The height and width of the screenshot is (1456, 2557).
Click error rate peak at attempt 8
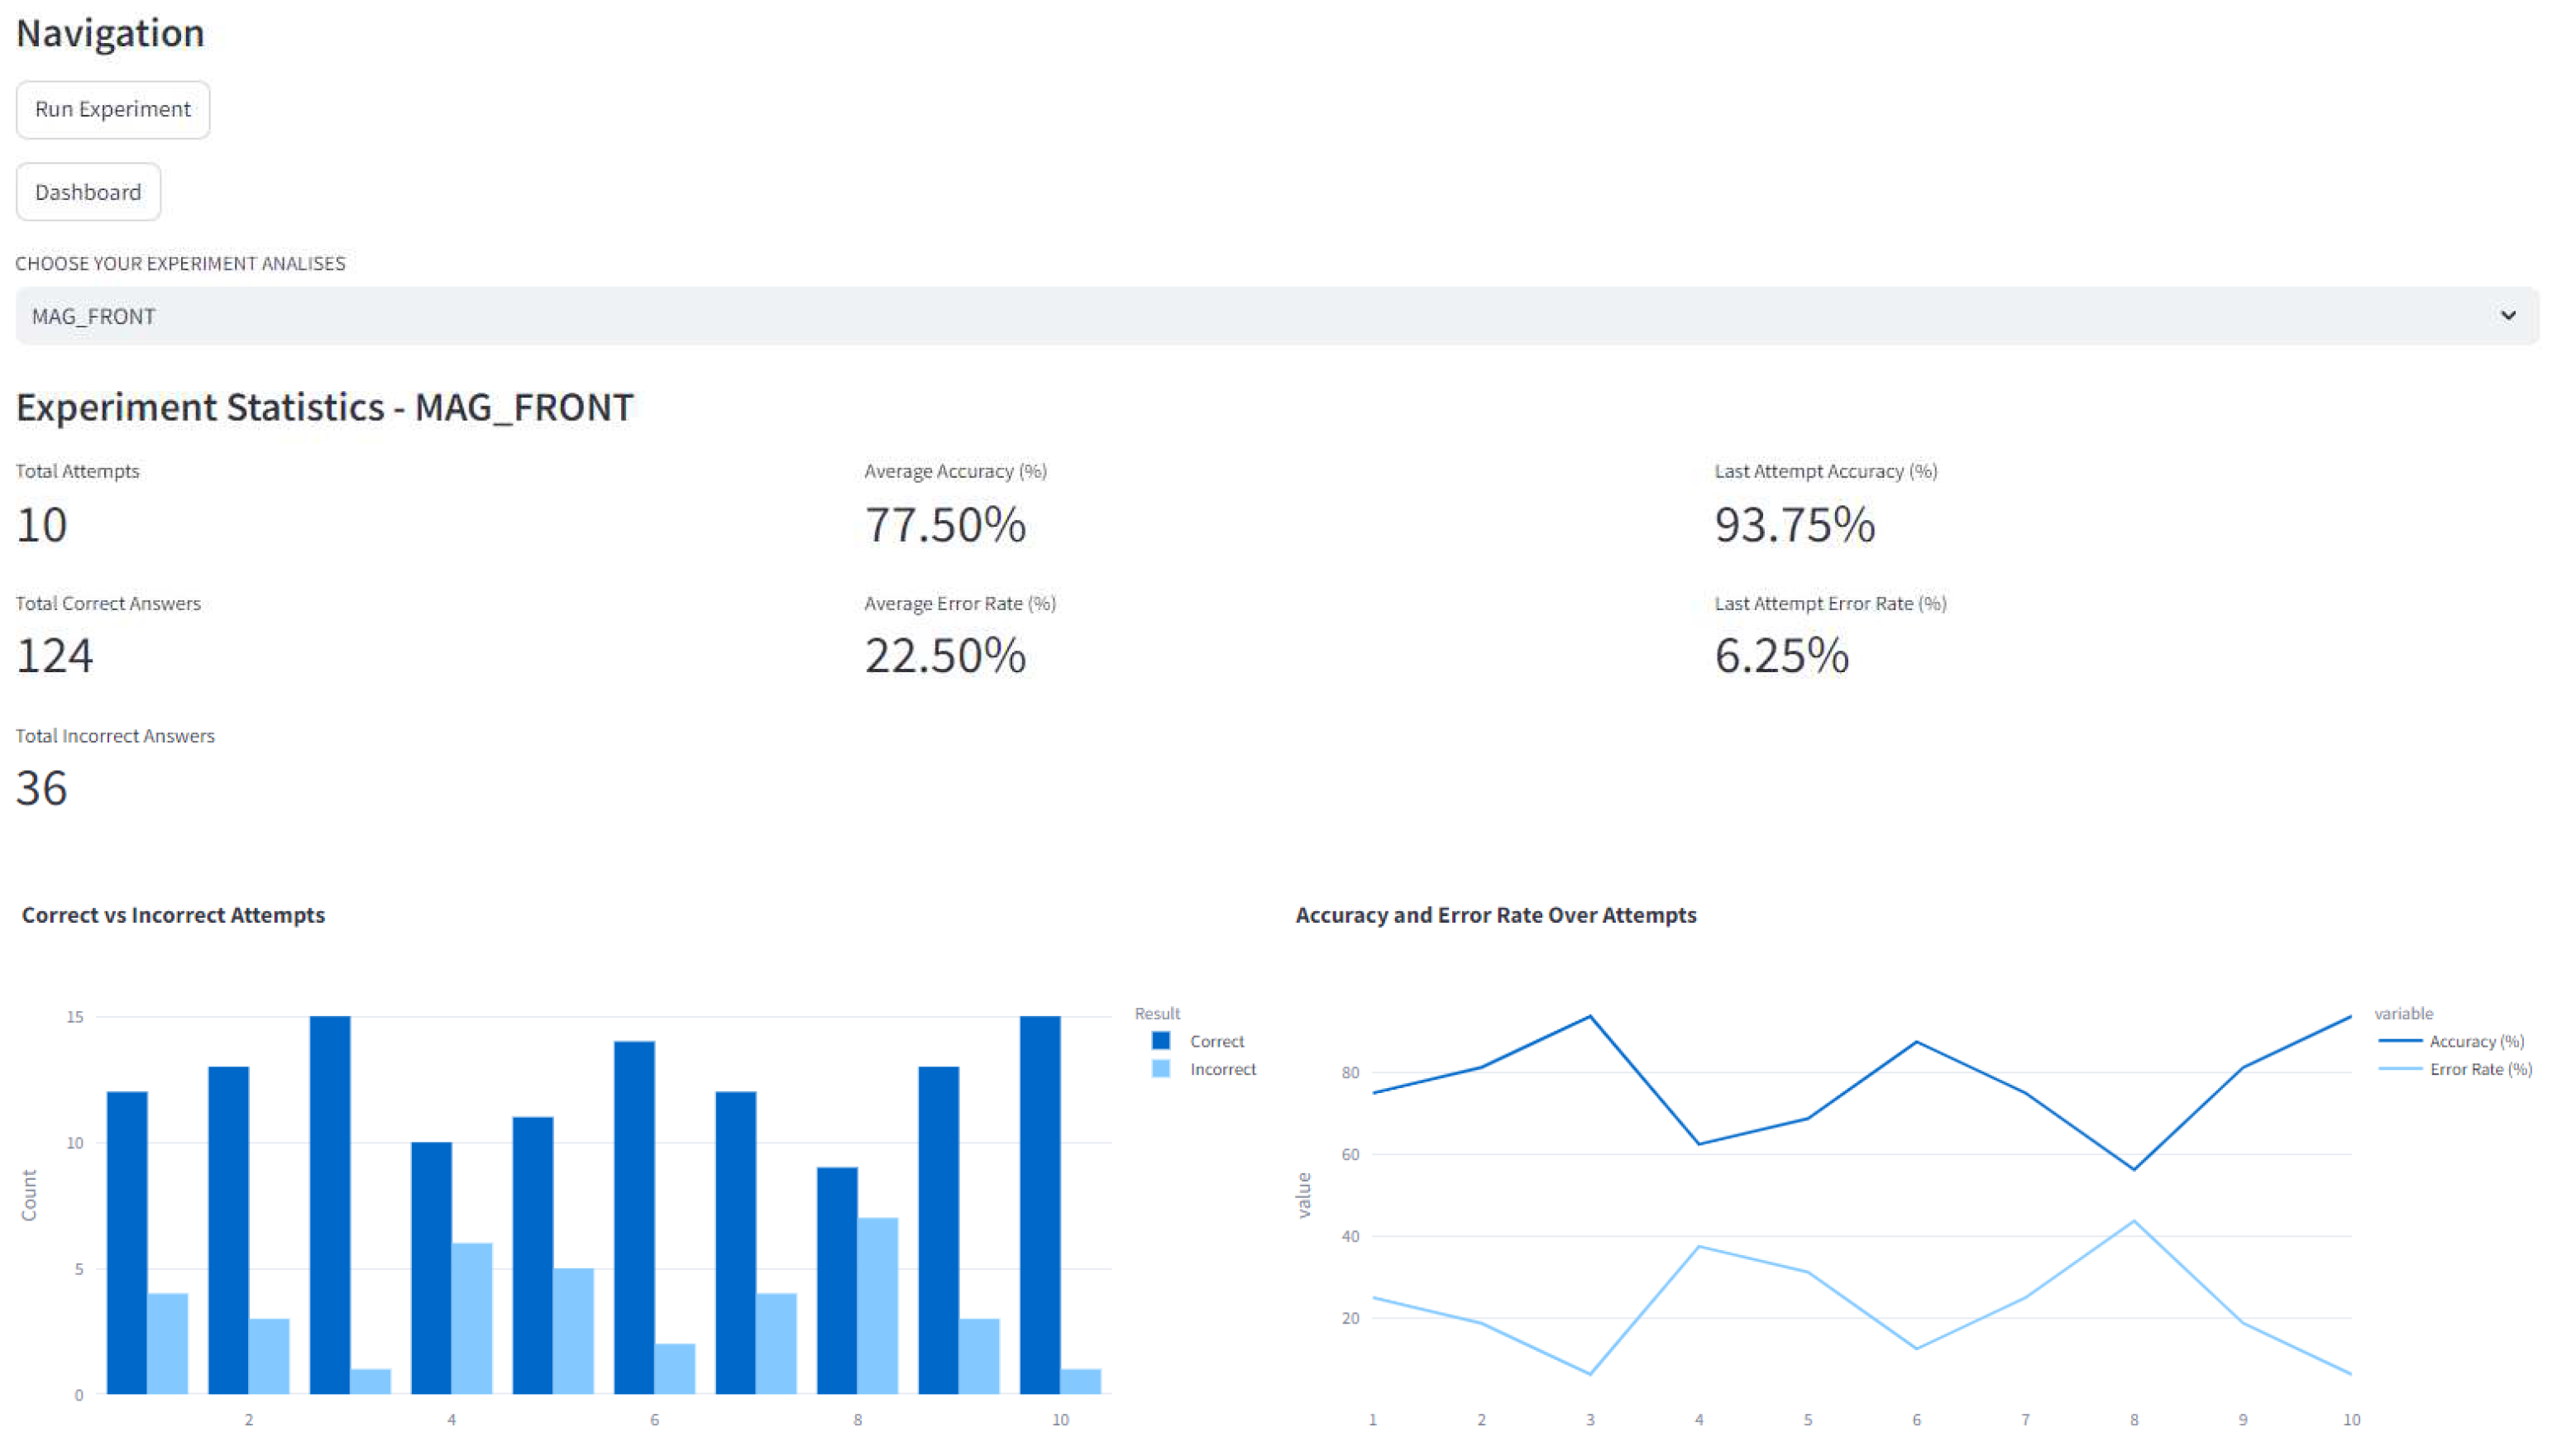[2133, 1221]
